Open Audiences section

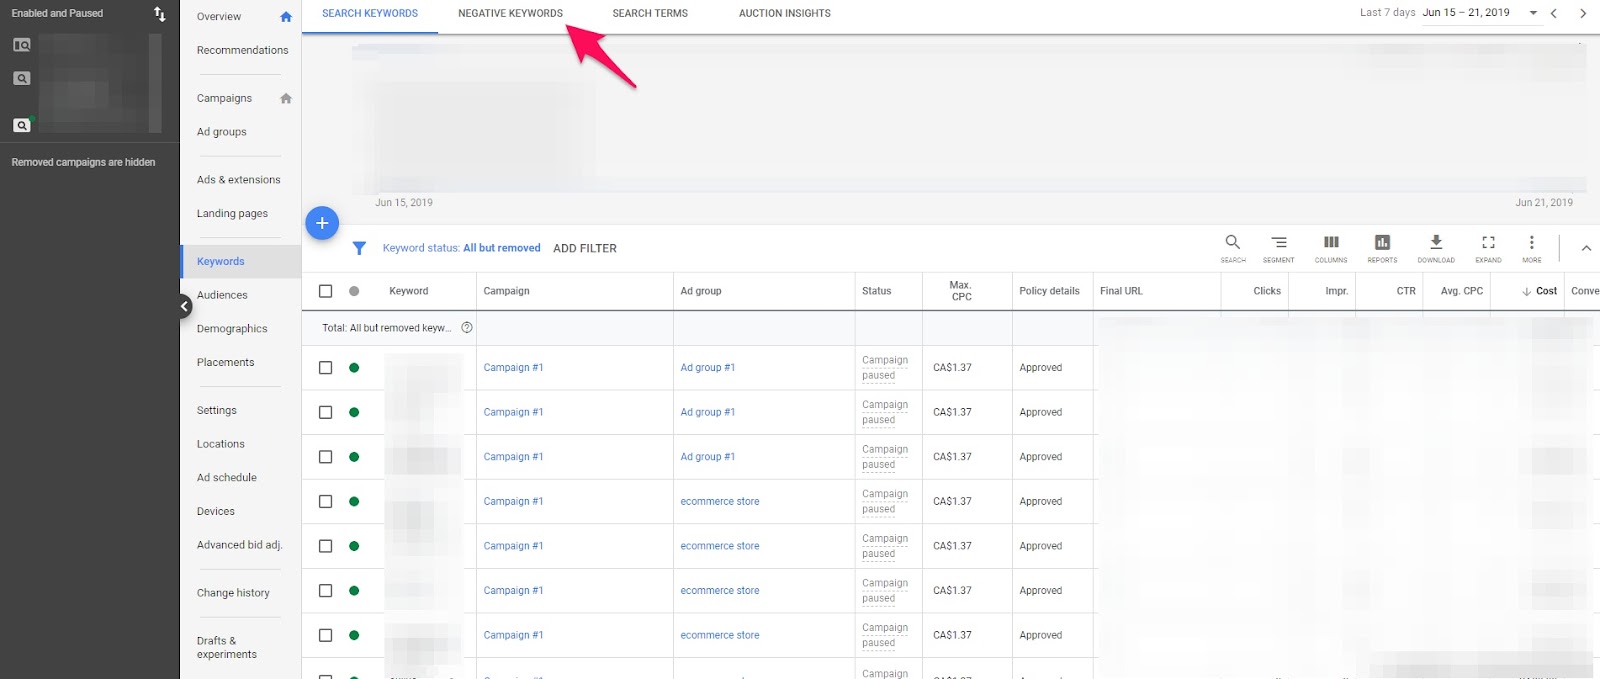point(222,295)
